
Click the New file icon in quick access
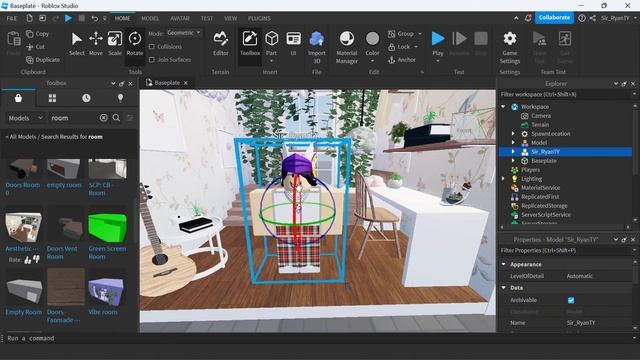click(29, 18)
